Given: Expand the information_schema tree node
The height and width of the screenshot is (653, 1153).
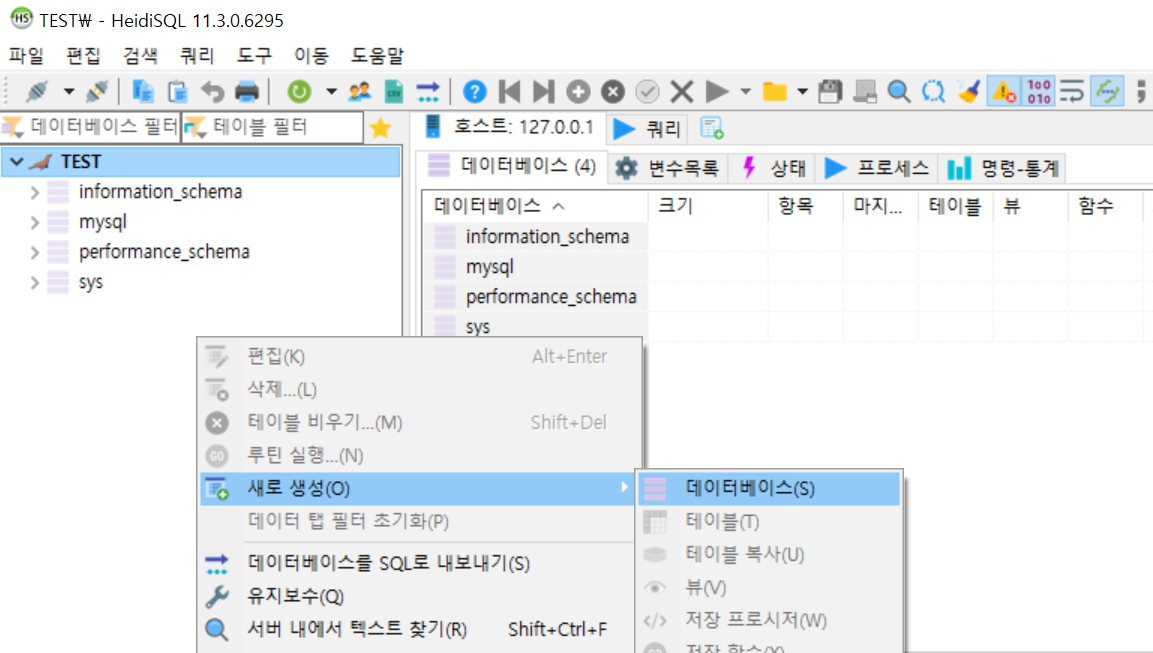Looking at the screenshot, I should (35, 193).
